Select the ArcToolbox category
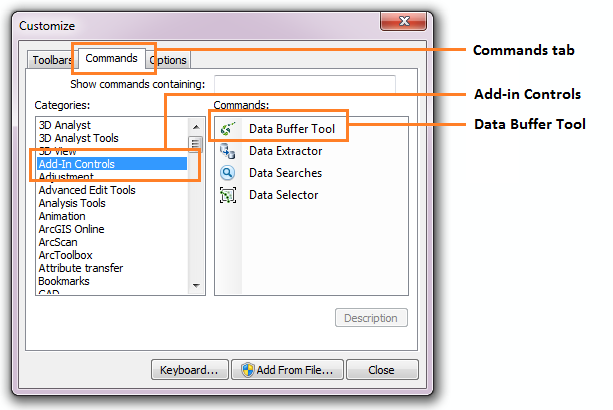The height and width of the screenshot is (410, 613). pyautogui.click(x=65, y=255)
